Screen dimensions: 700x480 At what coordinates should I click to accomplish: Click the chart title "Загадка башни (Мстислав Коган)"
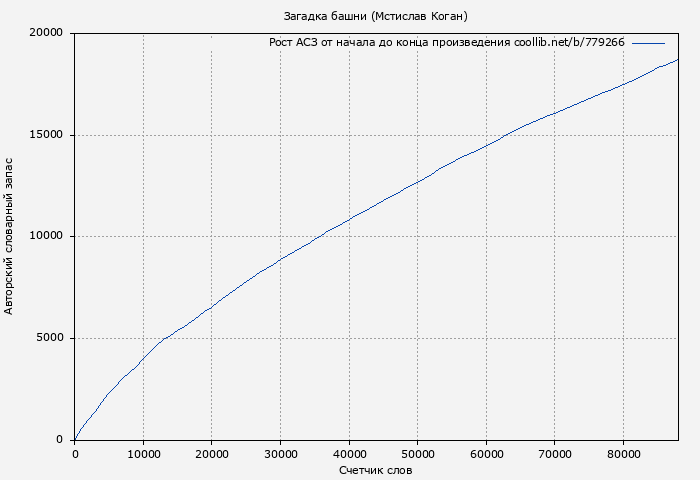pos(375,16)
